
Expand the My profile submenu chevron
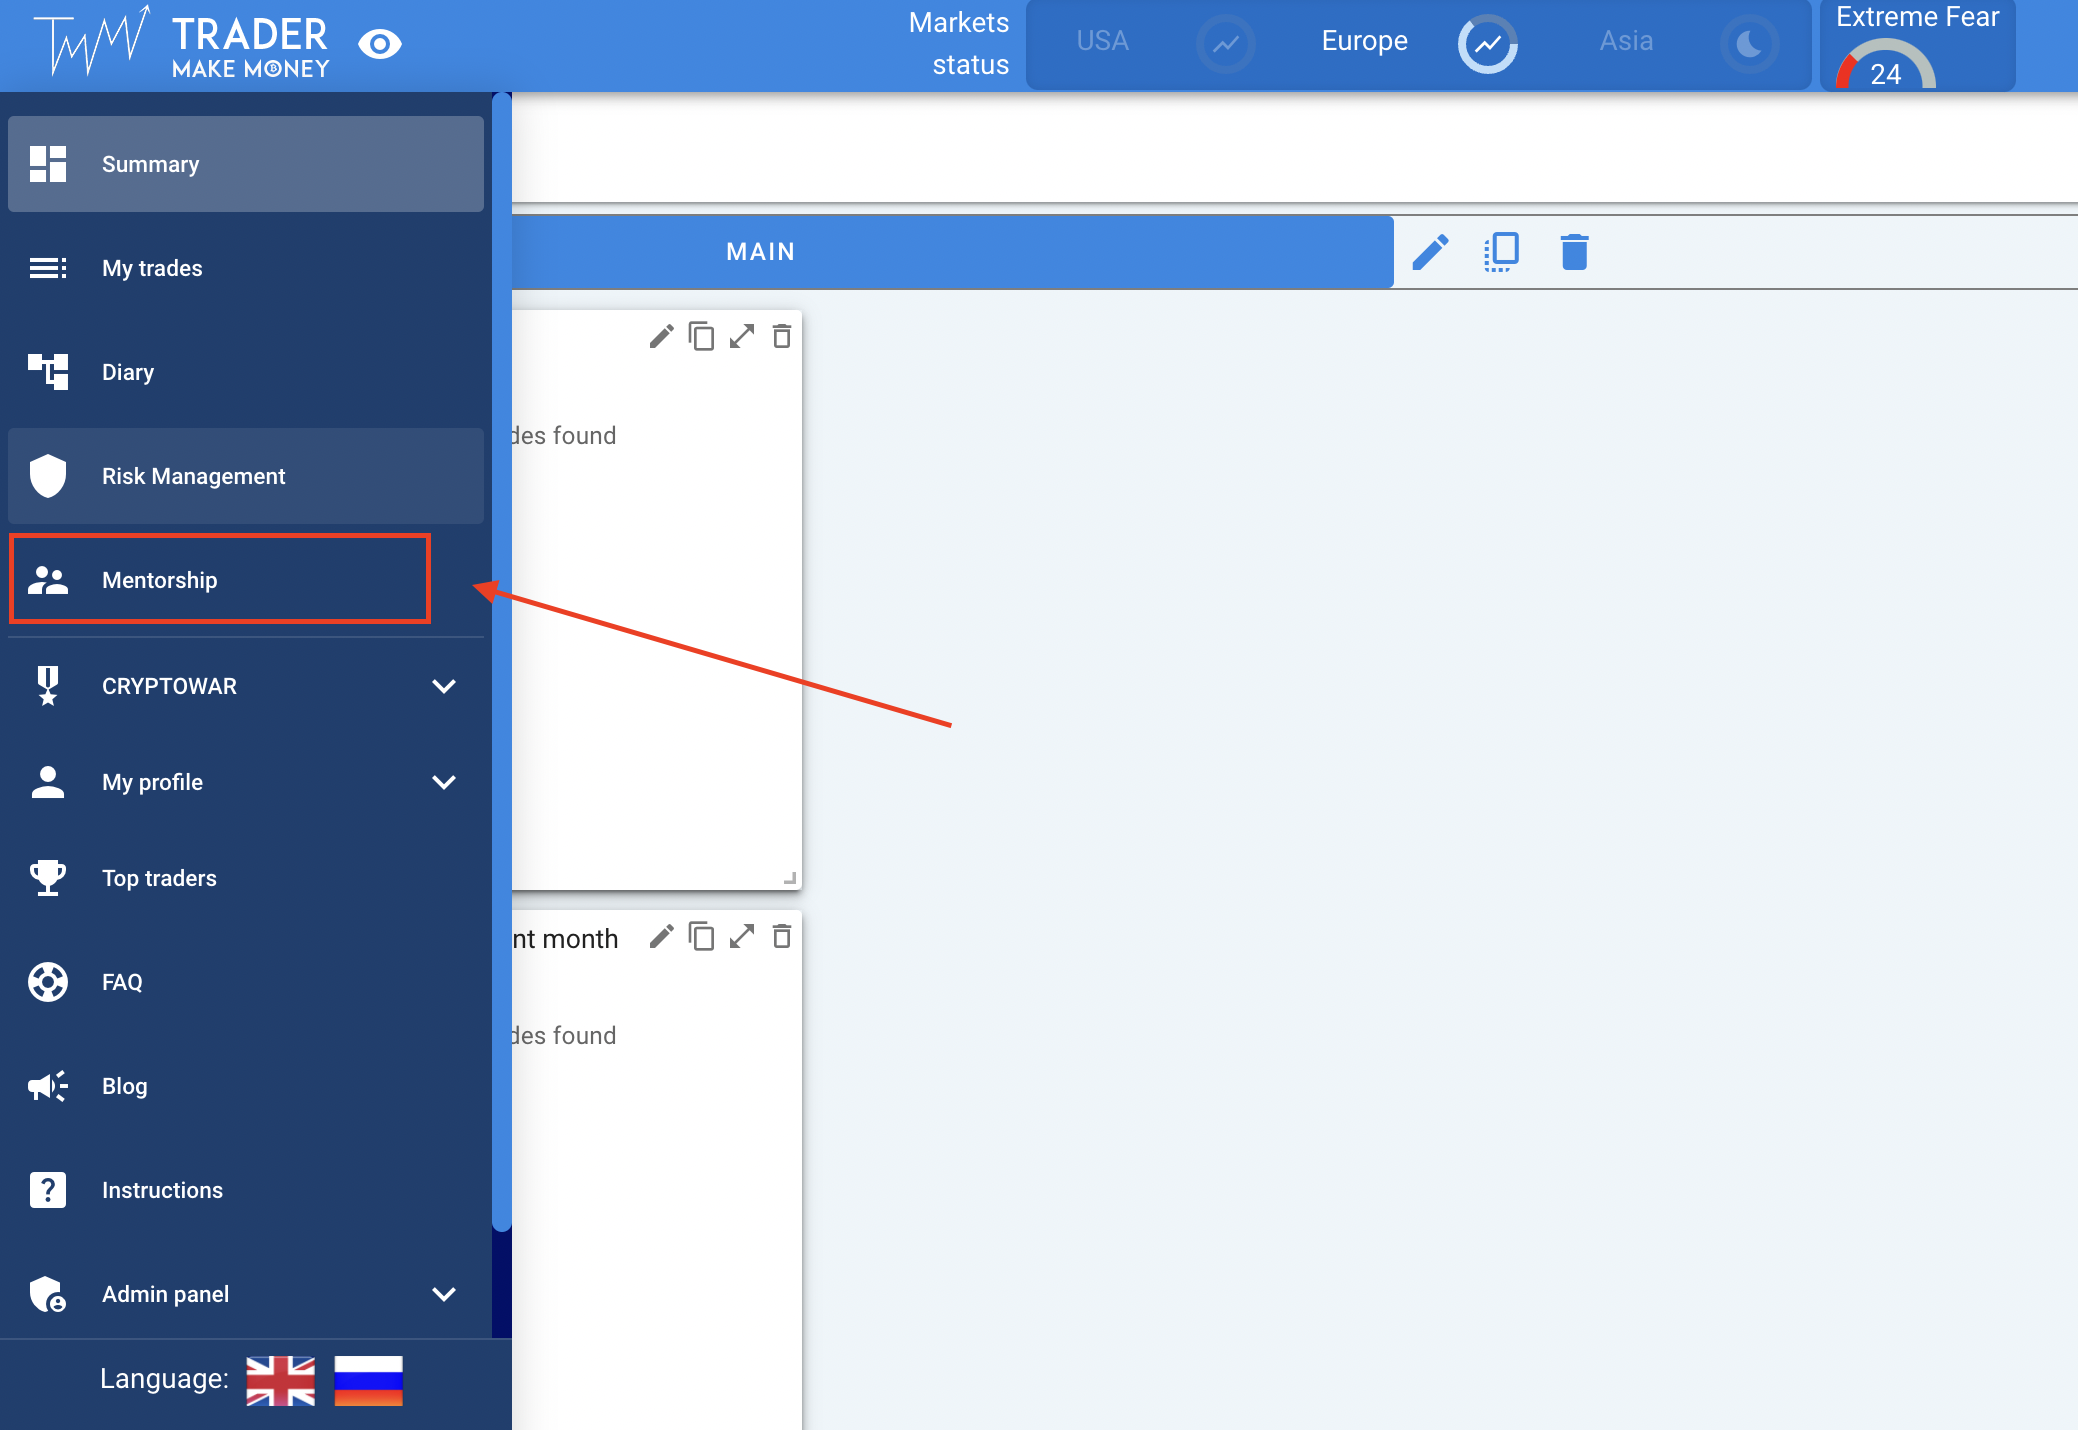click(x=444, y=782)
